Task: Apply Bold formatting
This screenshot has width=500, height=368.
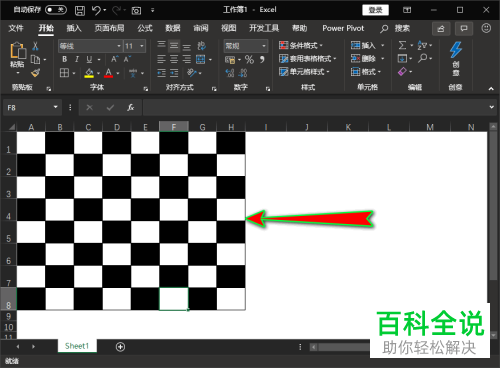Action: tap(64, 59)
